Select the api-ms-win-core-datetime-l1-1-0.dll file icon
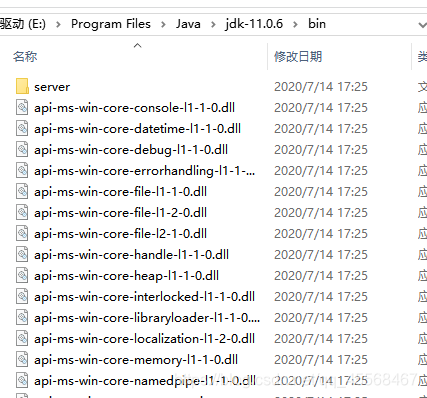This screenshot has width=427, height=398. [22, 129]
